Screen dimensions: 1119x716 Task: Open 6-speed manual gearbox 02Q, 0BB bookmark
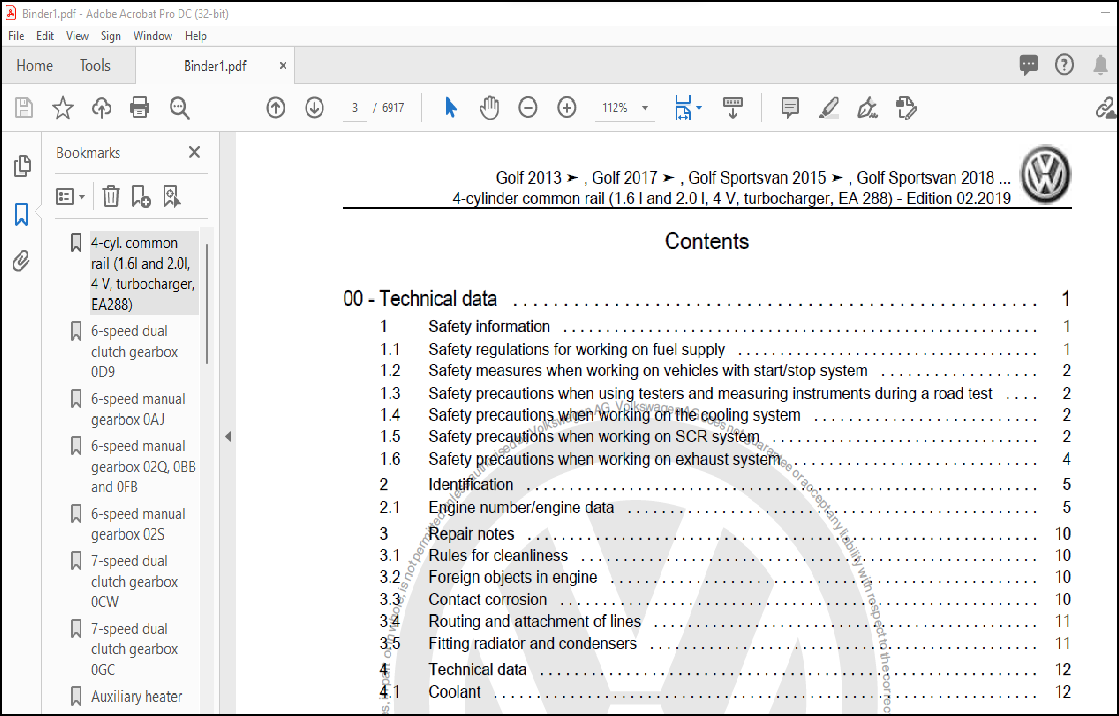143,466
